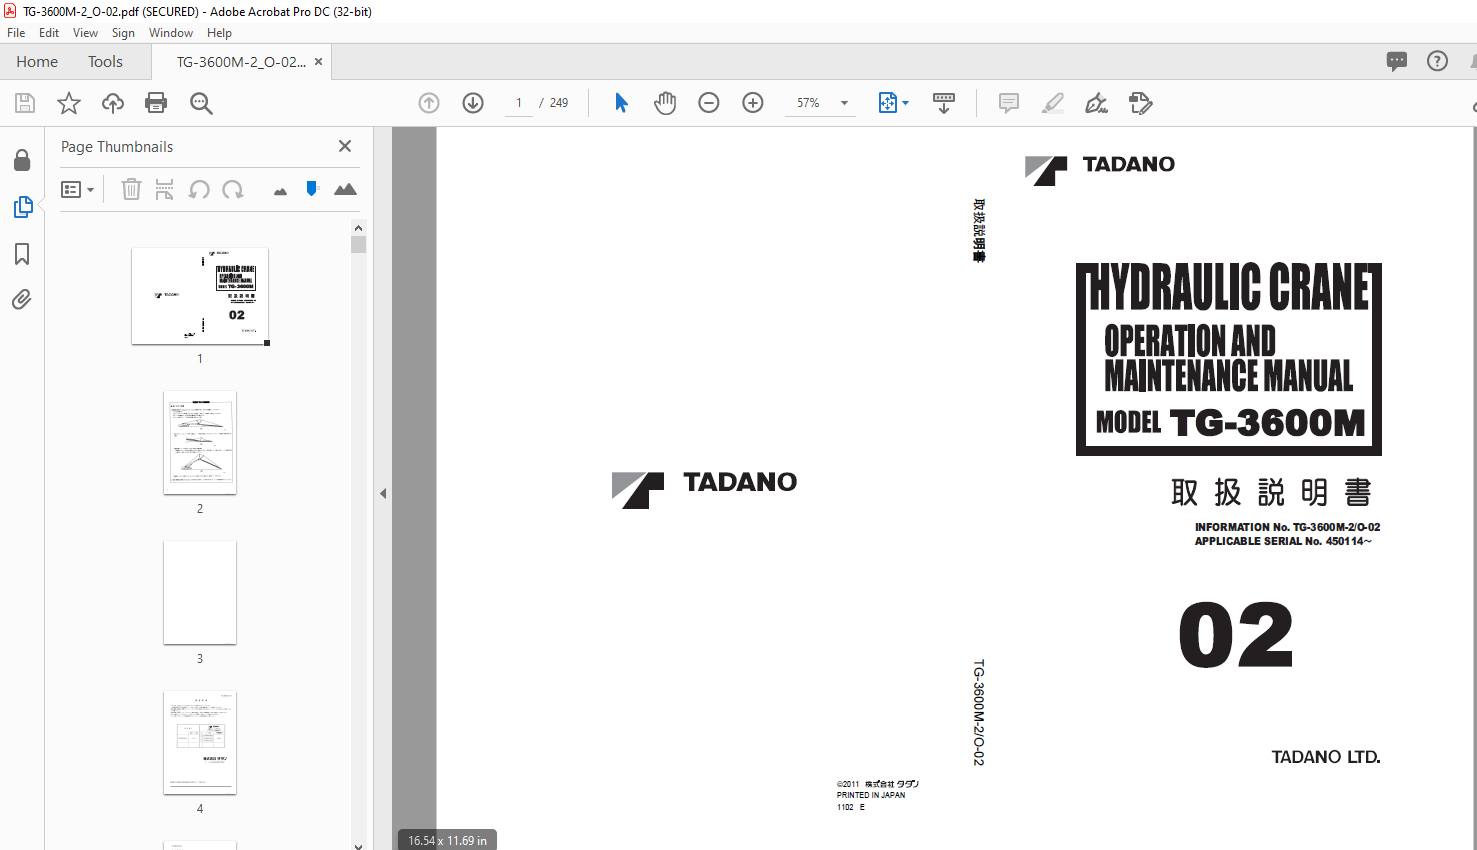Open thumbnail options dropdown menu
Screen dimensions: 1477x850
(77, 189)
